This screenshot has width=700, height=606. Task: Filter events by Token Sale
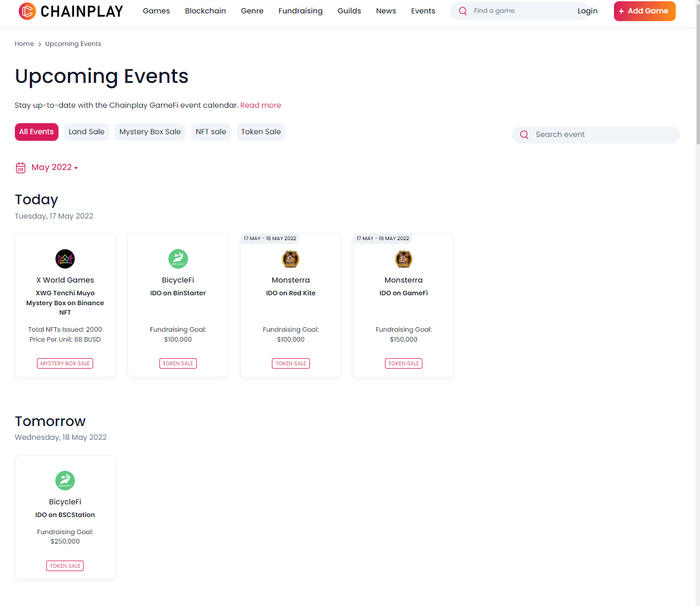click(x=261, y=132)
